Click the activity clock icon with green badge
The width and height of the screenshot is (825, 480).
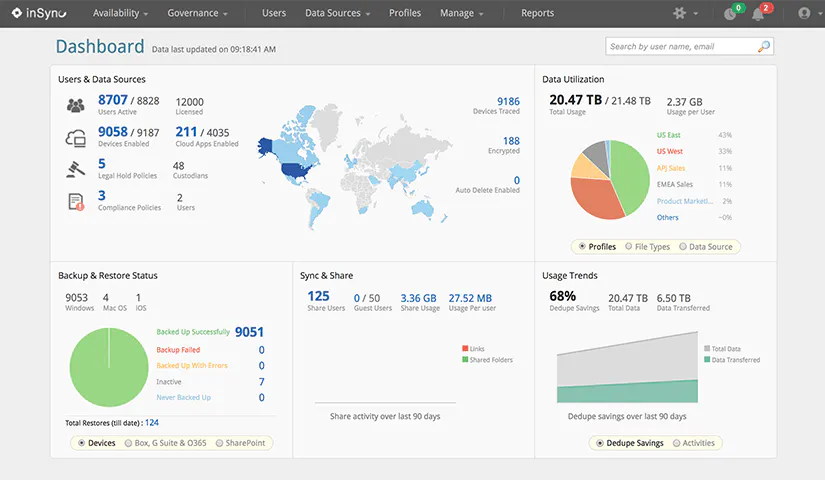(x=730, y=14)
